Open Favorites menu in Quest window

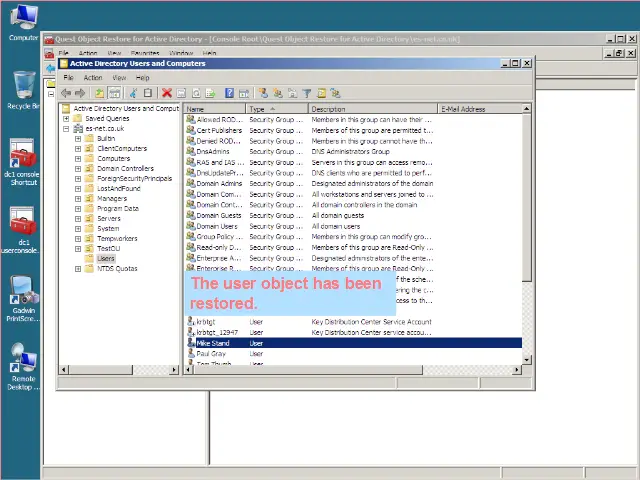coord(145,53)
